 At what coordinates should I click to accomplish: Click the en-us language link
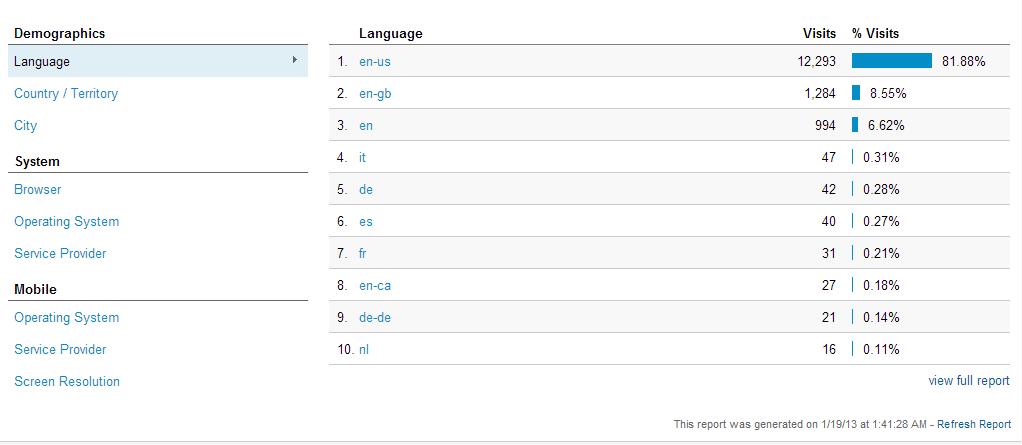(x=375, y=62)
